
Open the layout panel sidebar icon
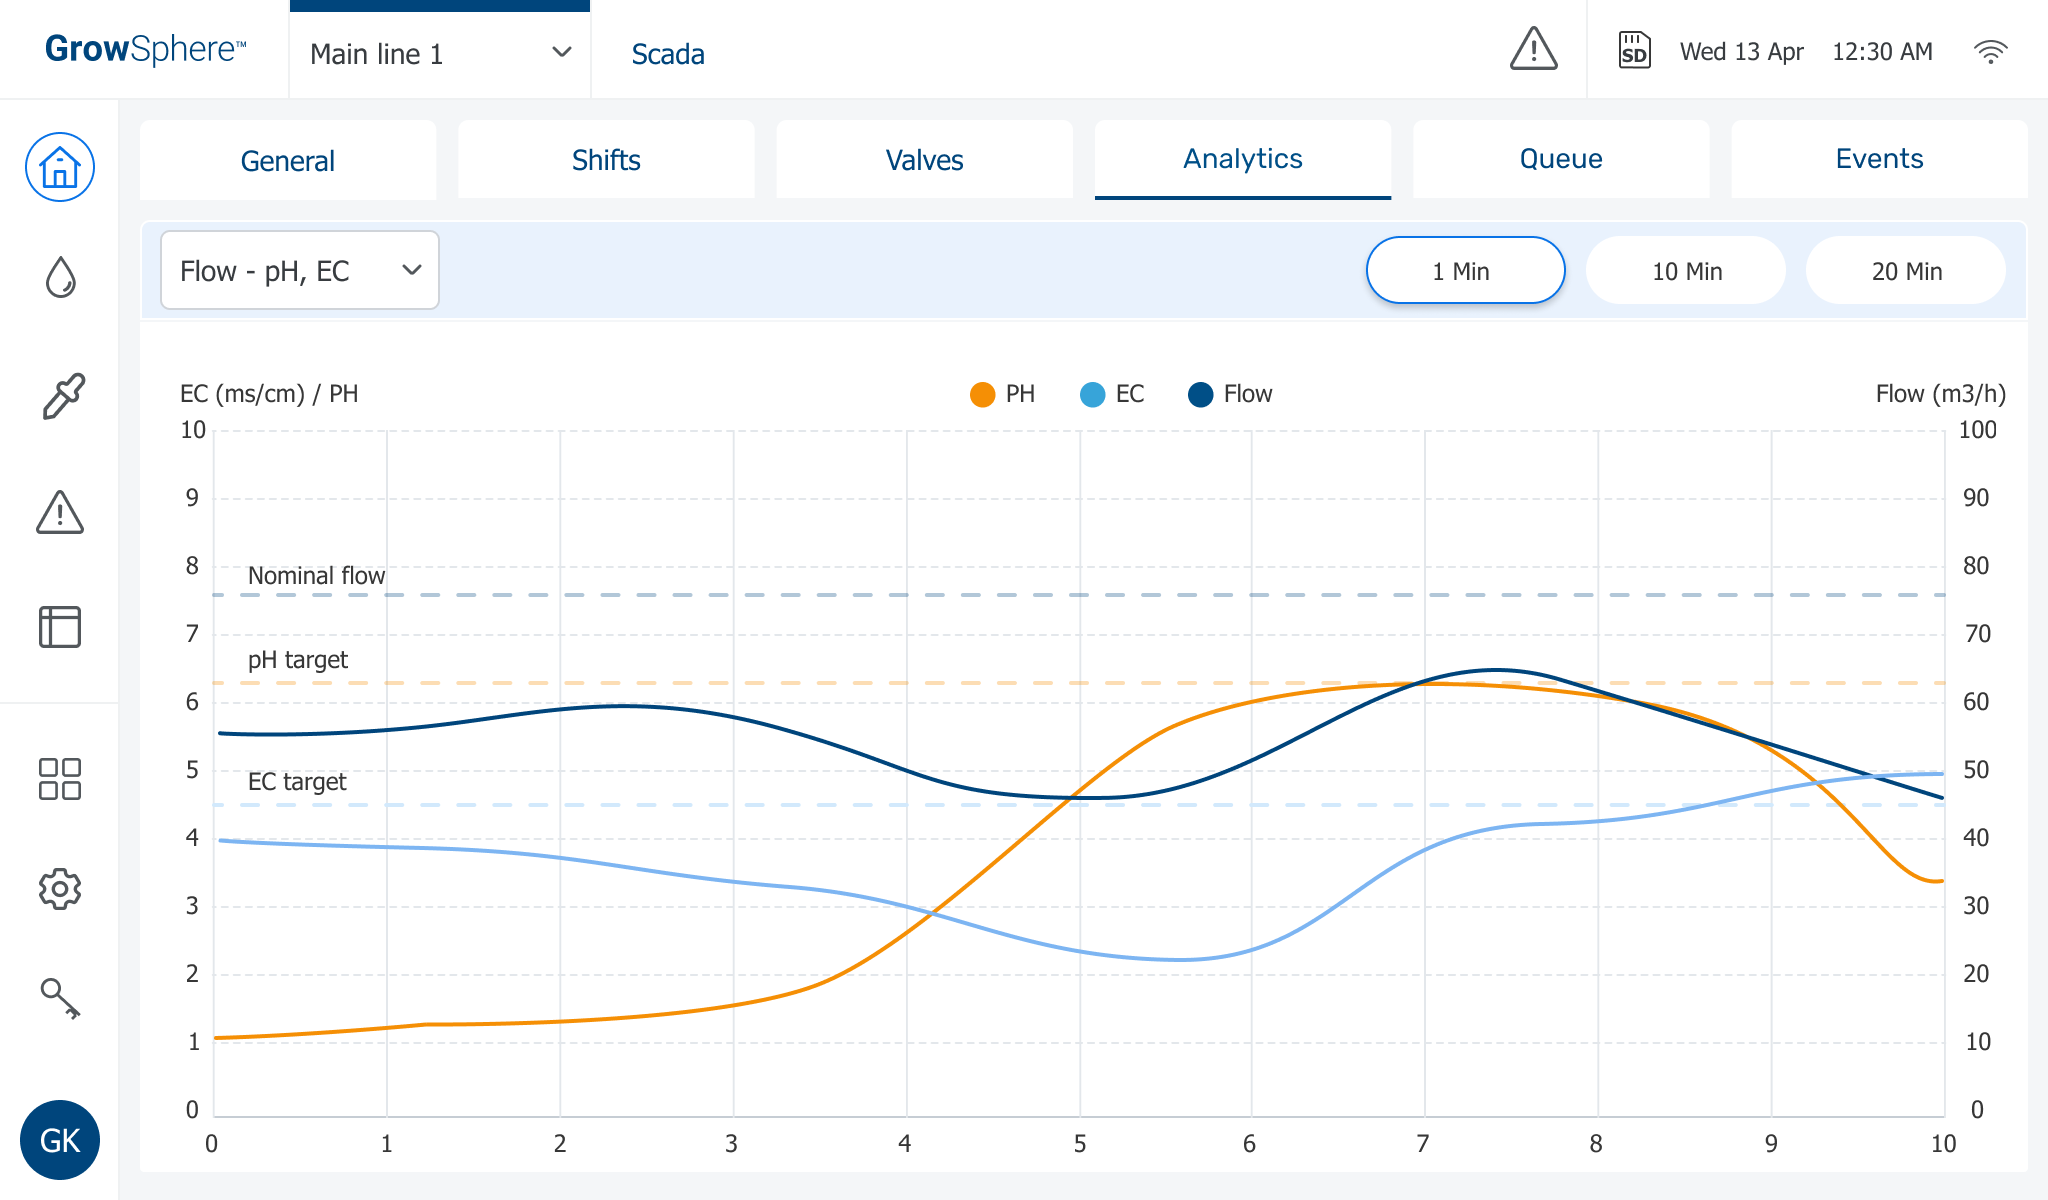pyautogui.click(x=60, y=627)
